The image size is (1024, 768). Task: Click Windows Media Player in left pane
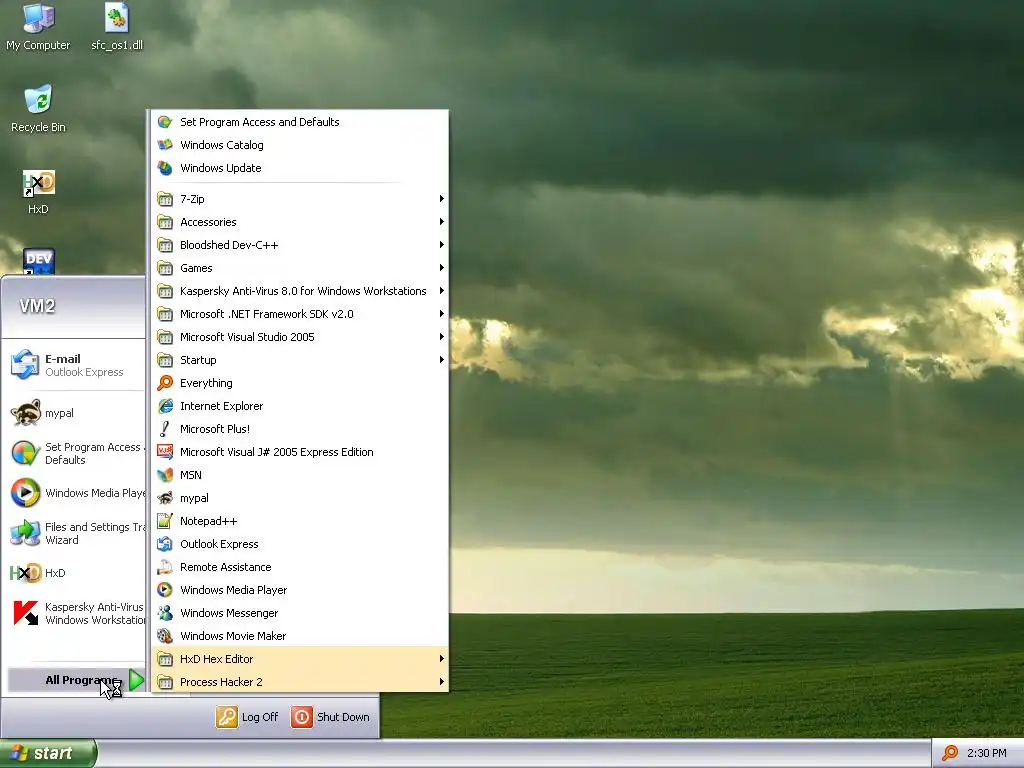(x=74, y=493)
